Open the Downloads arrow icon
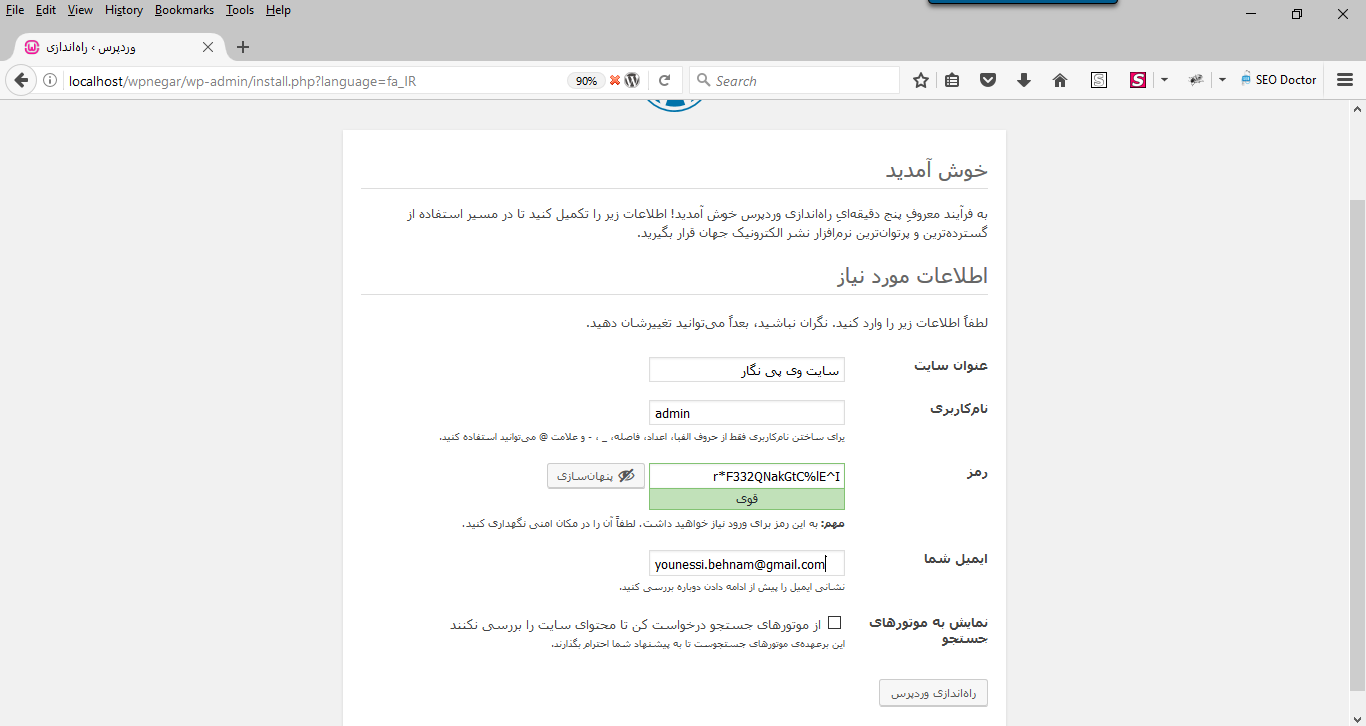 pyautogui.click(x=1024, y=81)
